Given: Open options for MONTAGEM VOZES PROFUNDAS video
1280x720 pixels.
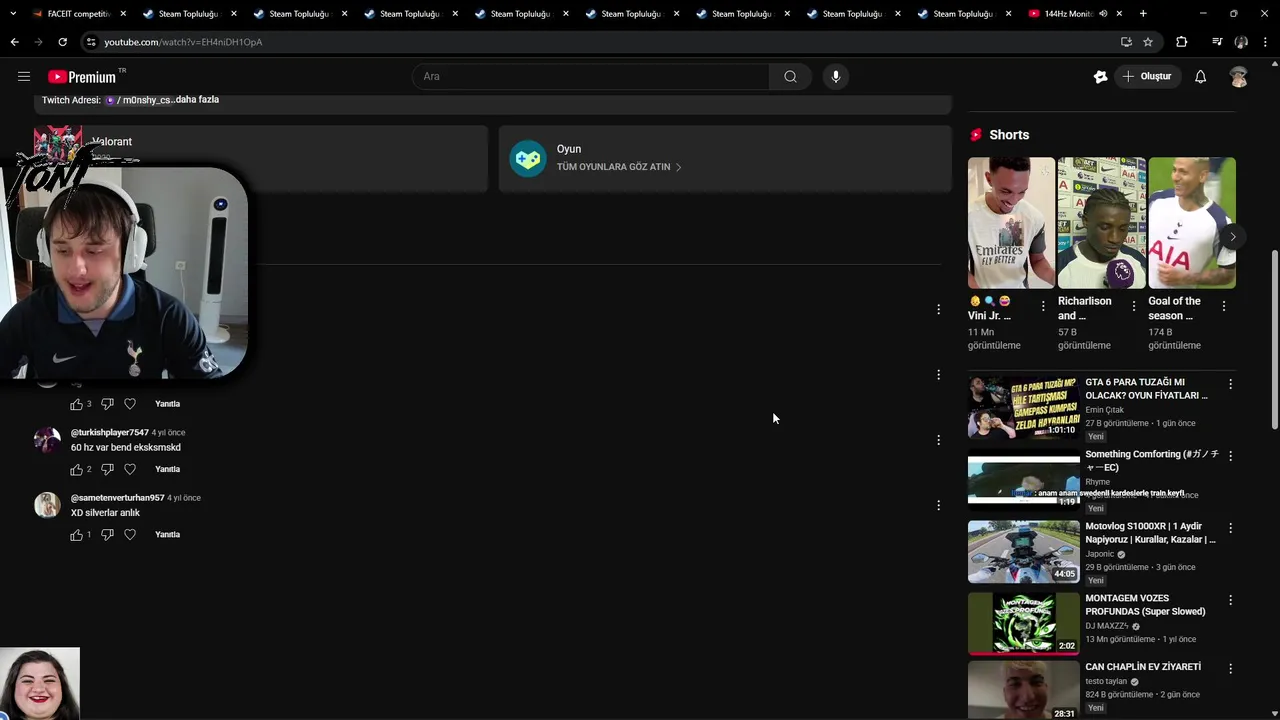Looking at the screenshot, I should click(1230, 600).
